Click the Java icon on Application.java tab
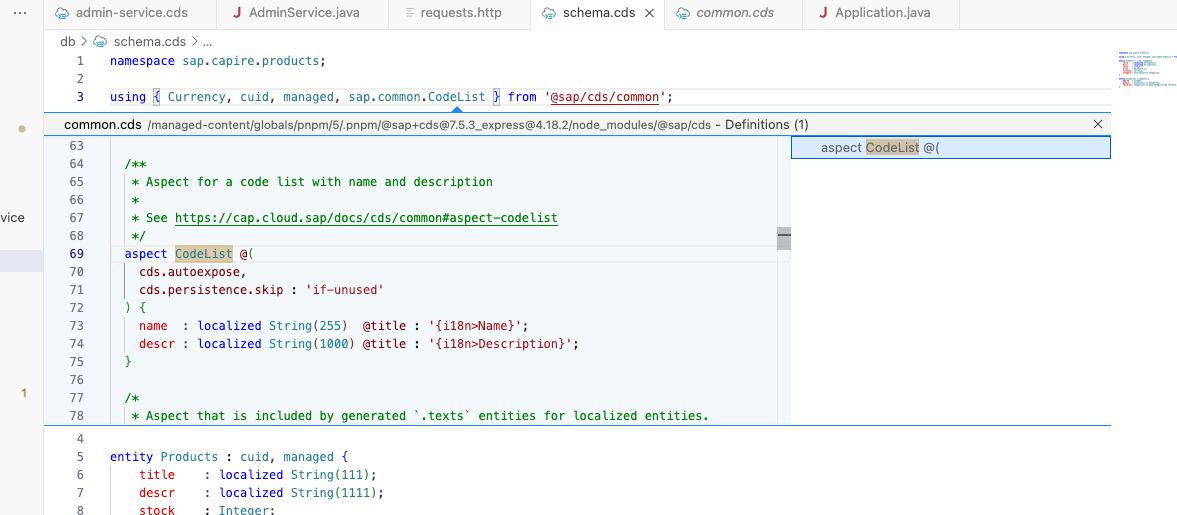The height and width of the screenshot is (515, 1177). [822, 14]
